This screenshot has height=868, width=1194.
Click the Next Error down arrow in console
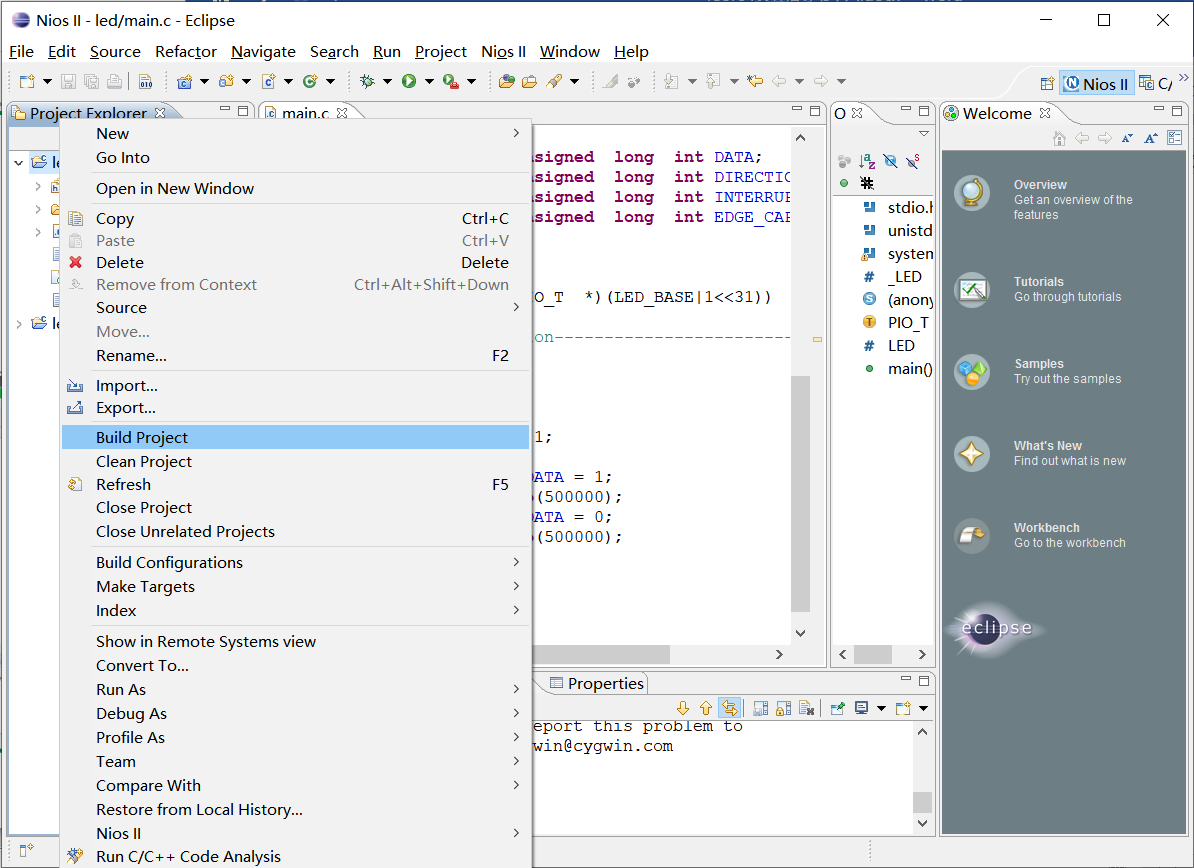coord(683,708)
